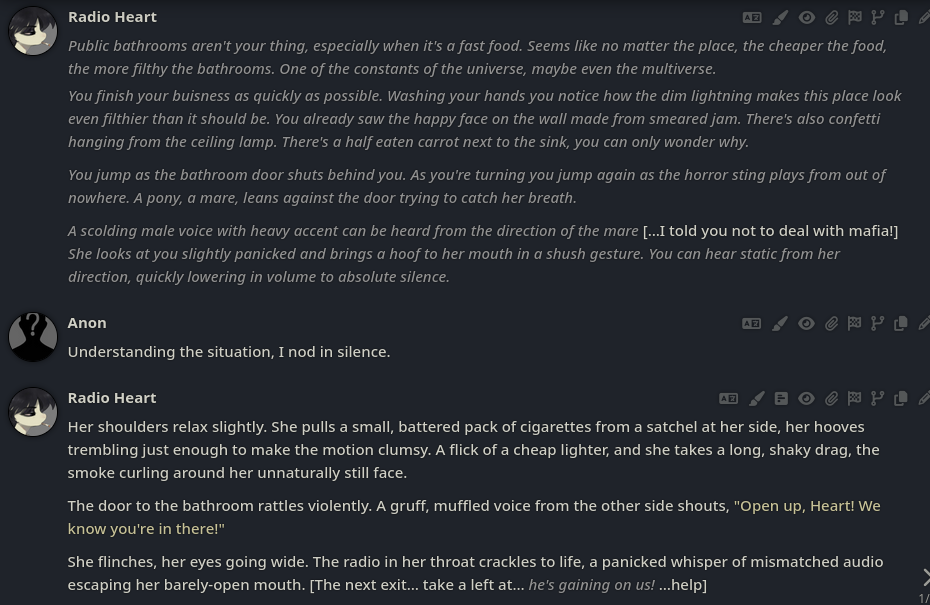Click Radio Heart name on last message
This screenshot has height=605, width=930.
click(112, 398)
